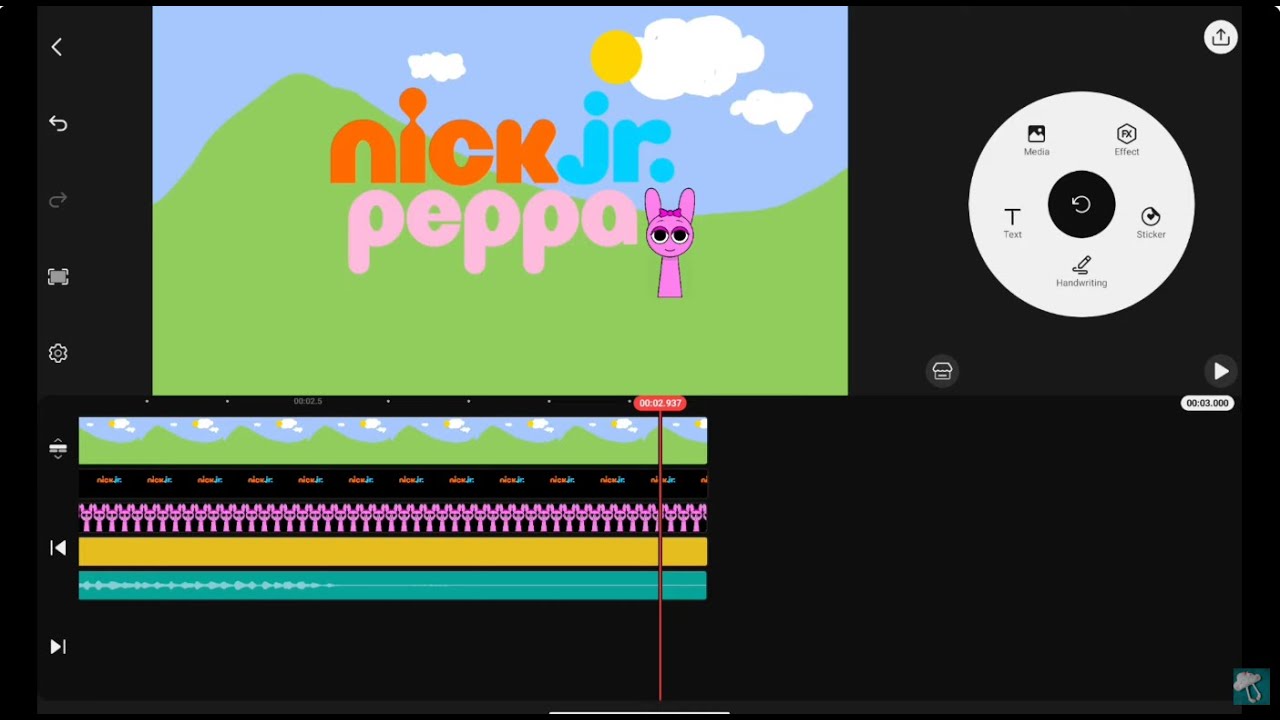
Task: Tap the center replay button in wheel
Action: (x=1081, y=204)
